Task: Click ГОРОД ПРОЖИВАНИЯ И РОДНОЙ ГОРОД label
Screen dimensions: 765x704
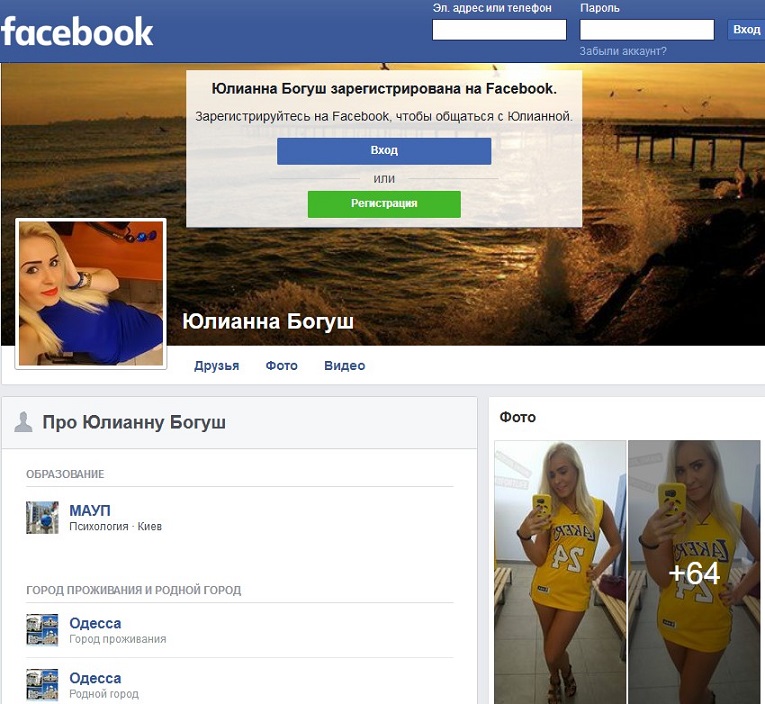Action: coord(134,590)
